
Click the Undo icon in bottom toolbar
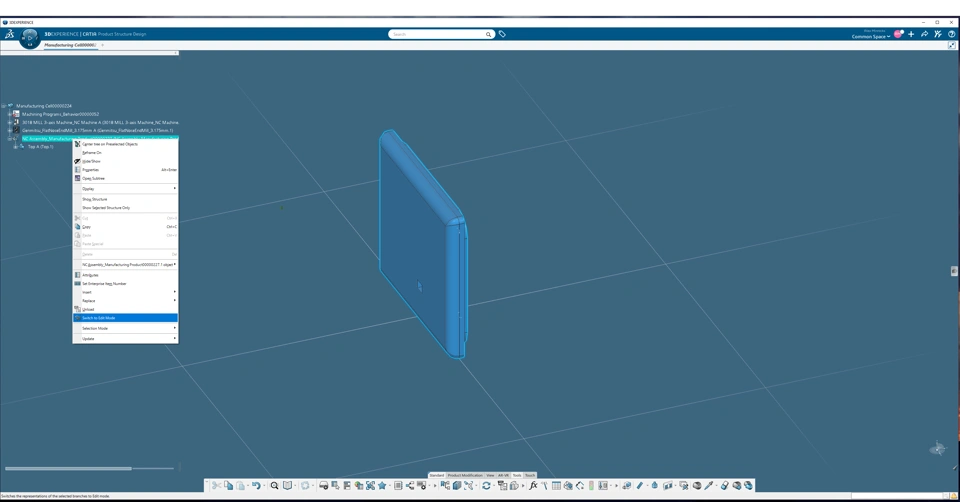[256, 486]
